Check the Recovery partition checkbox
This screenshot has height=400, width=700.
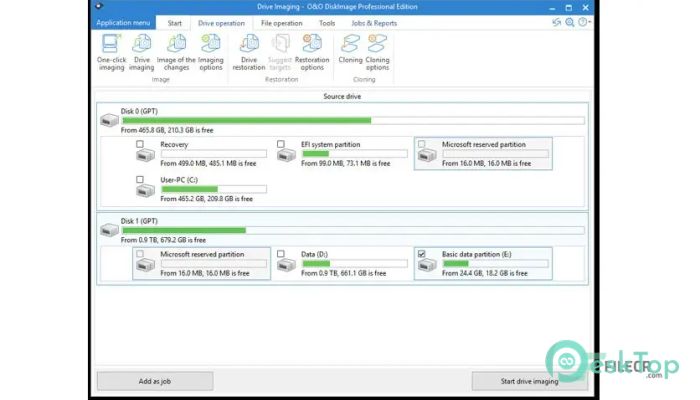140,144
